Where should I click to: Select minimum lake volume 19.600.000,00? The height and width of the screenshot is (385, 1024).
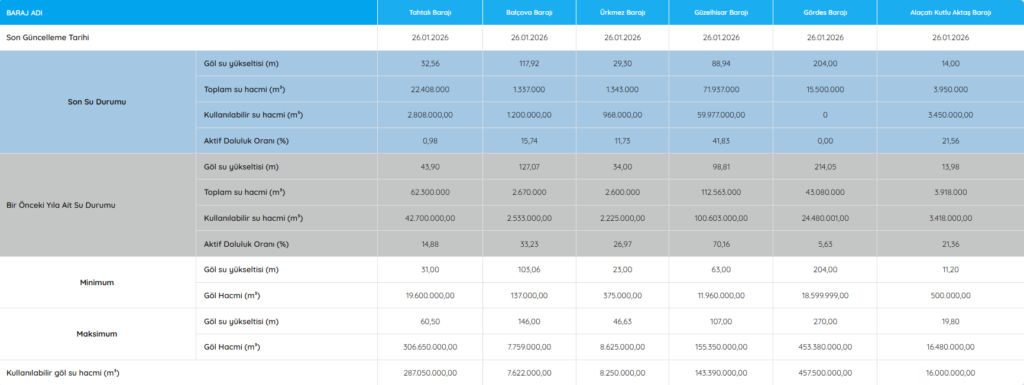coord(430,296)
